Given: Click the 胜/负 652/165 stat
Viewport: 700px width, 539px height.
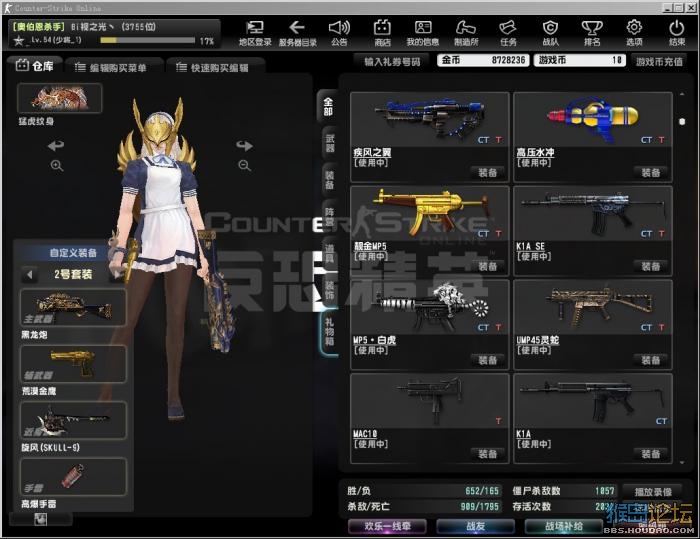Looking at the screenshot, I should [x=423, y=491].
